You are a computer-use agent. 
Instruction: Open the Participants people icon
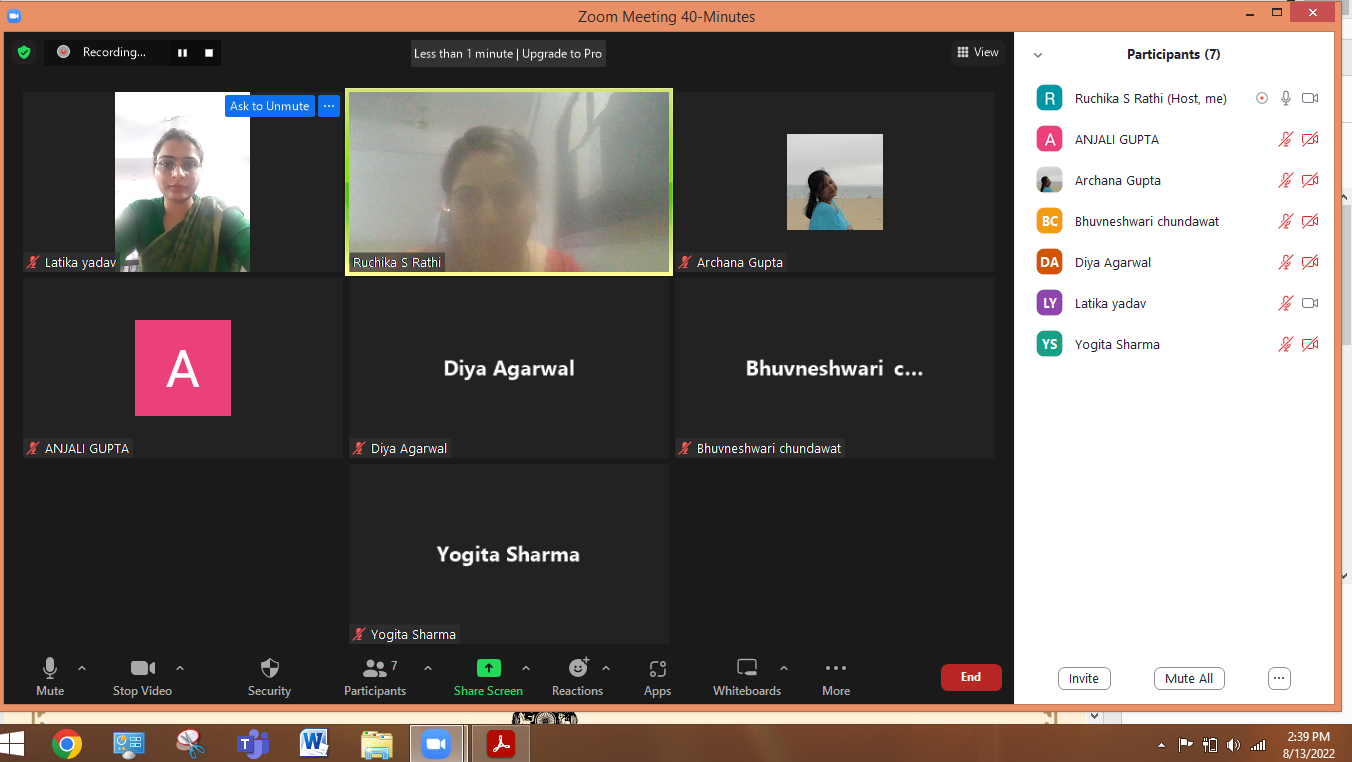pyautogui.click(x=375, y=668)
